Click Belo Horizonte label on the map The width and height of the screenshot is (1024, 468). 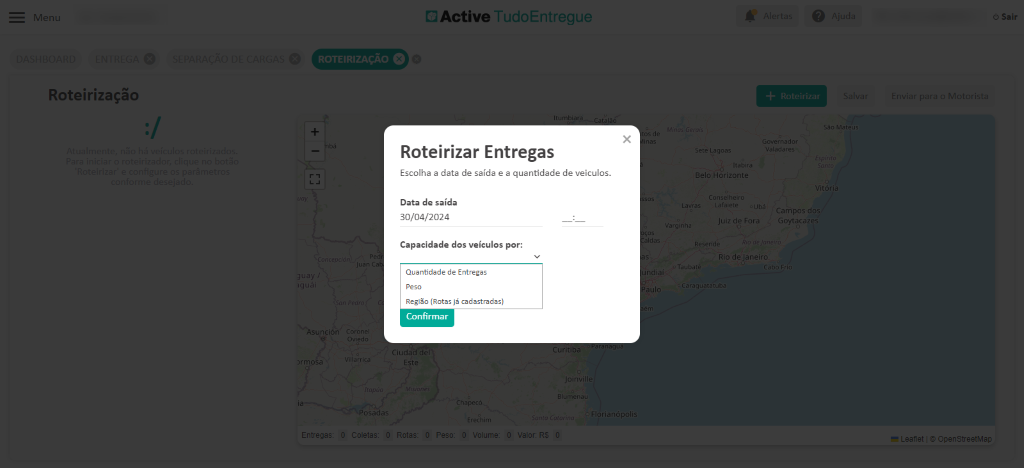[722, 176]
